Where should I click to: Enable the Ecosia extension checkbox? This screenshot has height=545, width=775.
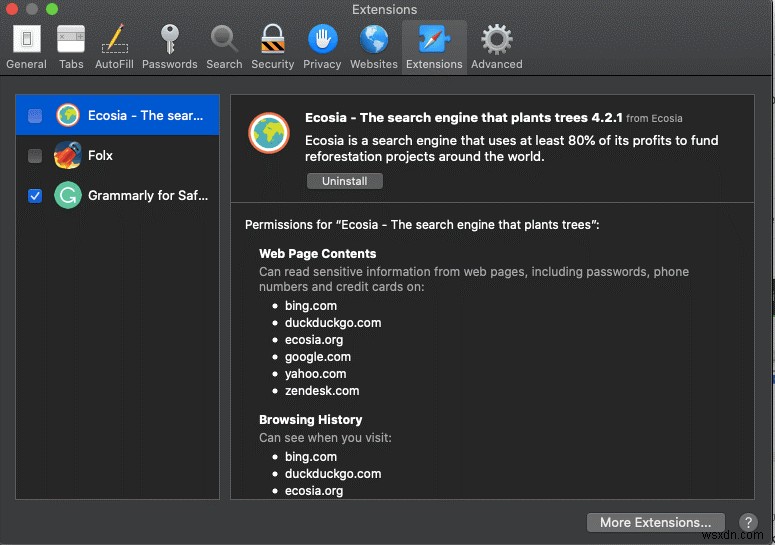tap(35, 116)
